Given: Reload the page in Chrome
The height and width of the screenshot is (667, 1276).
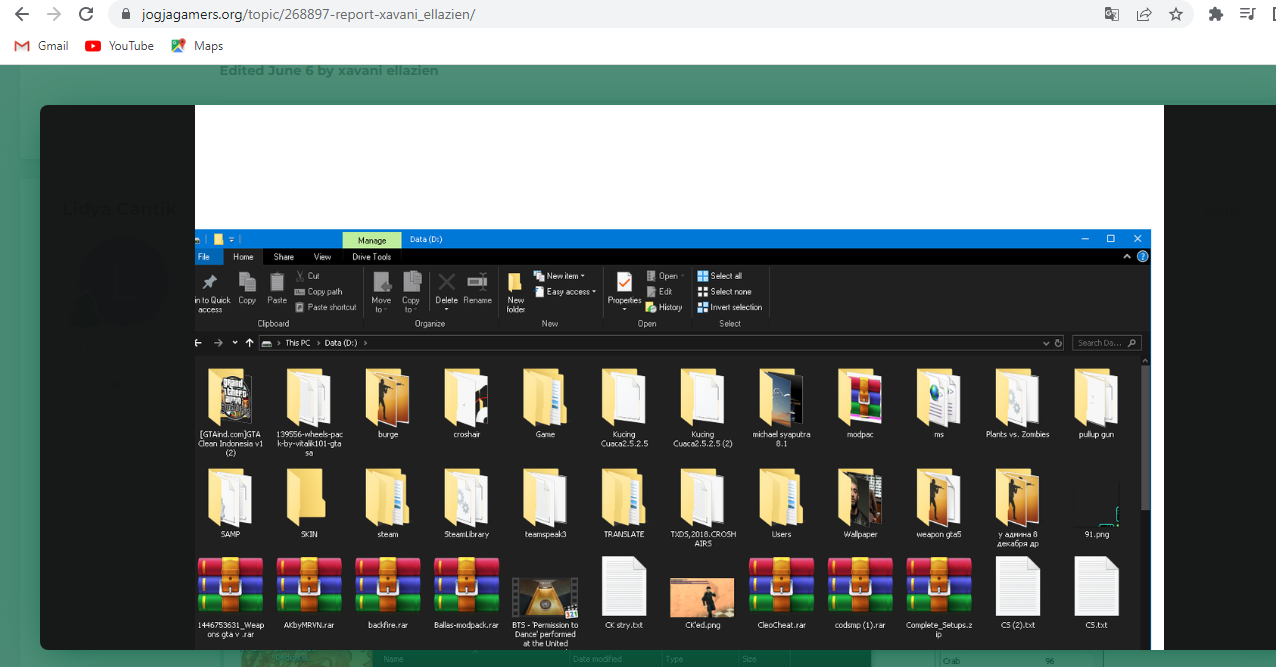Looking at the screenshot, I should point(86,14).
